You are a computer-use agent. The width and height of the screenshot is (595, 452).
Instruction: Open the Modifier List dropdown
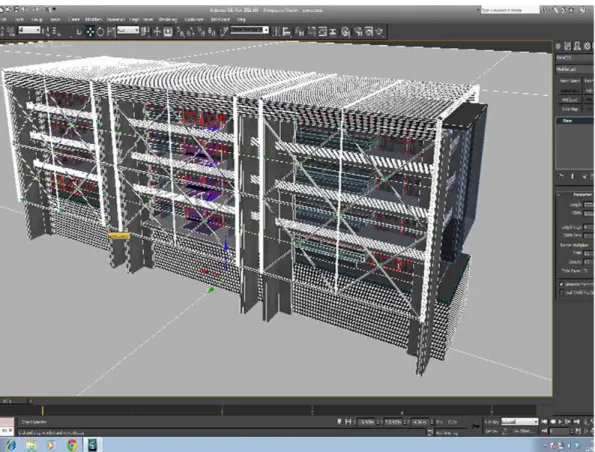[575, 69]
